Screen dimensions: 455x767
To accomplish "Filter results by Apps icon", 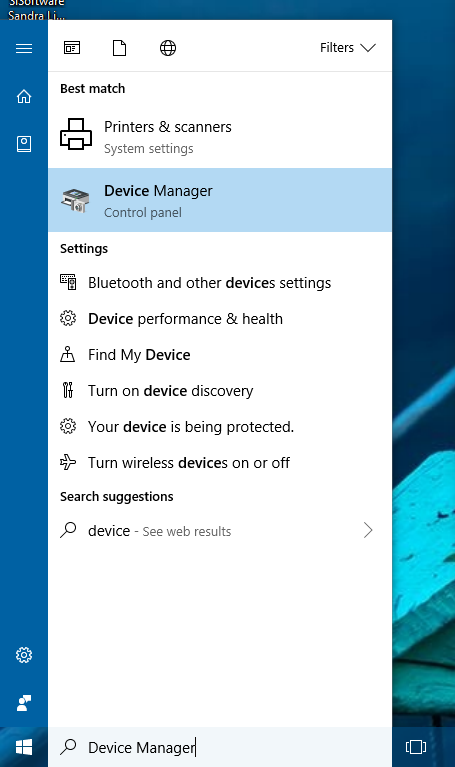I will (x=72, y=48).
